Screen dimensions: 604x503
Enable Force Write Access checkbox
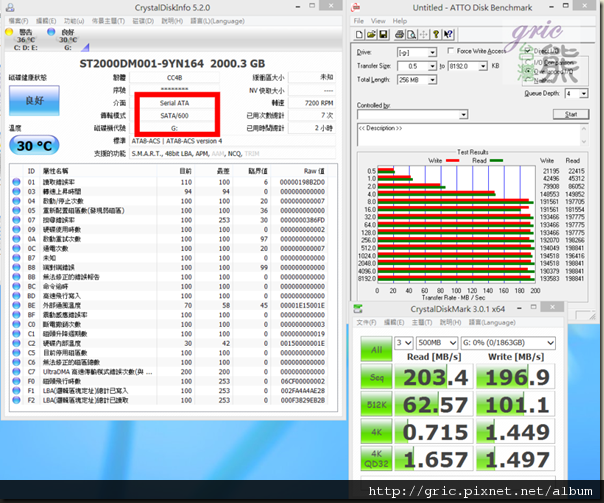click(x=450, y=51)
